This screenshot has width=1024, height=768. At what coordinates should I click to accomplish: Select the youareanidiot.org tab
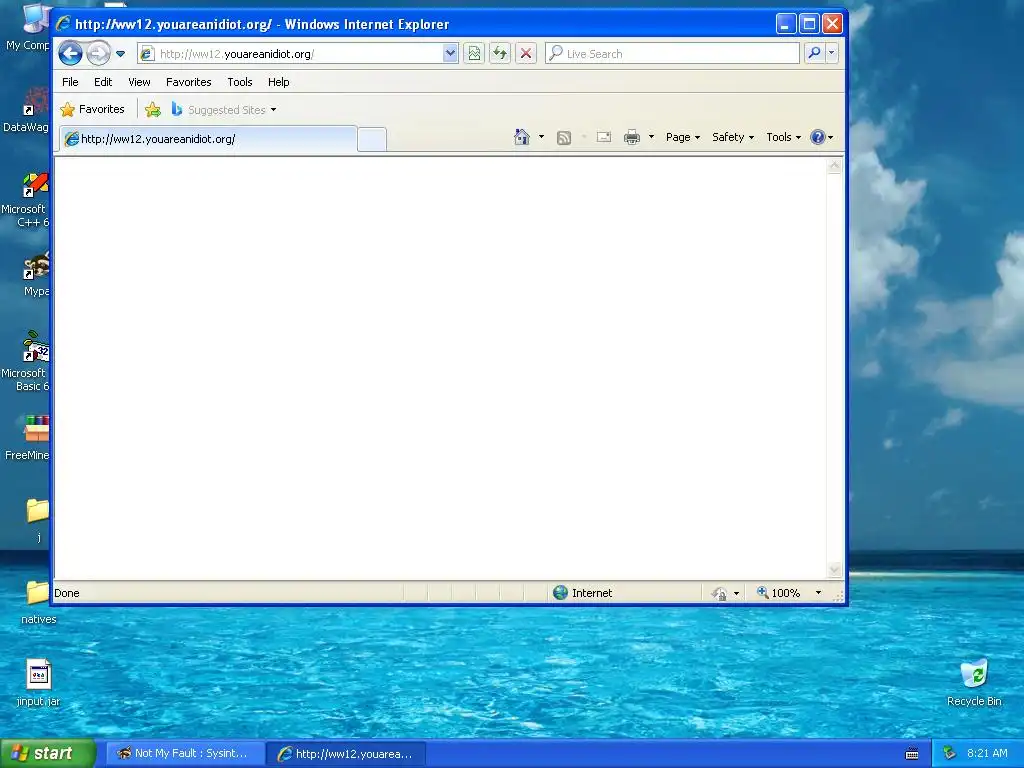click(208, 138)
